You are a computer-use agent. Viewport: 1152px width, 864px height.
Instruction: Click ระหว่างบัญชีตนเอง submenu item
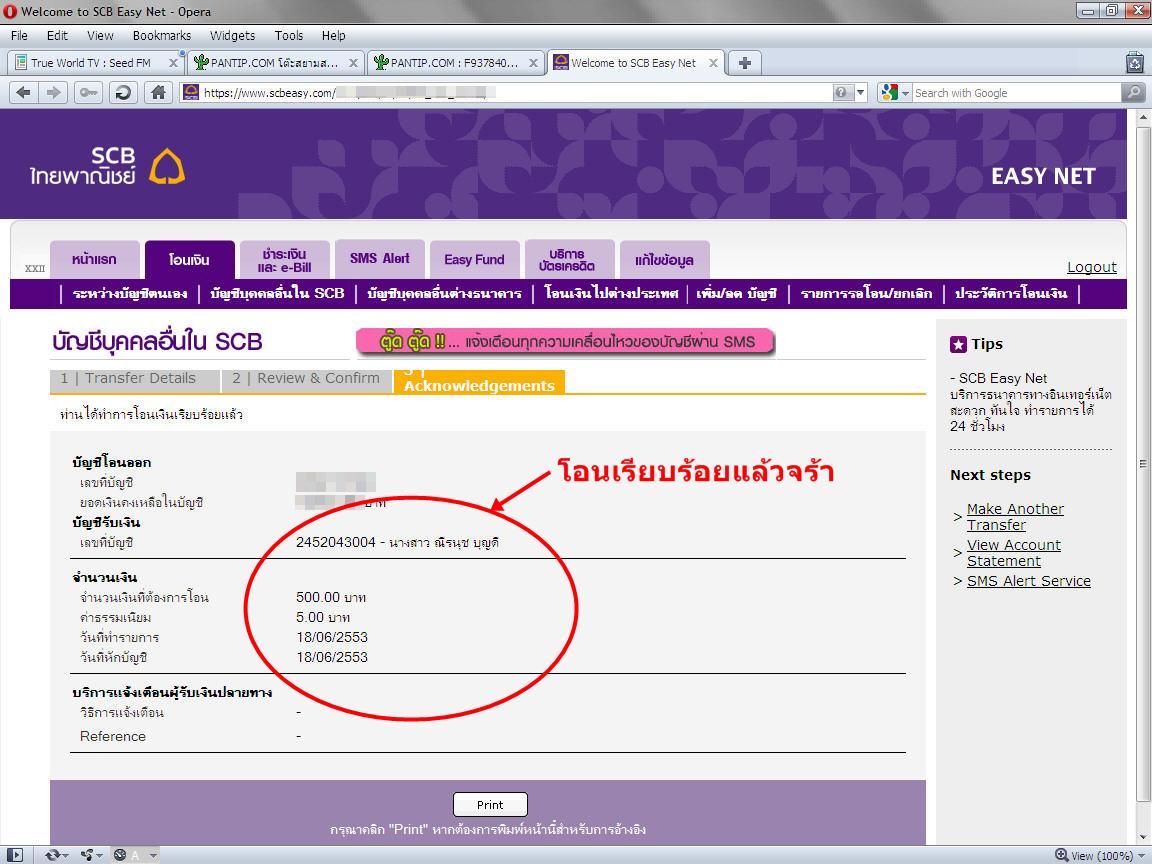tap(130, 294)
